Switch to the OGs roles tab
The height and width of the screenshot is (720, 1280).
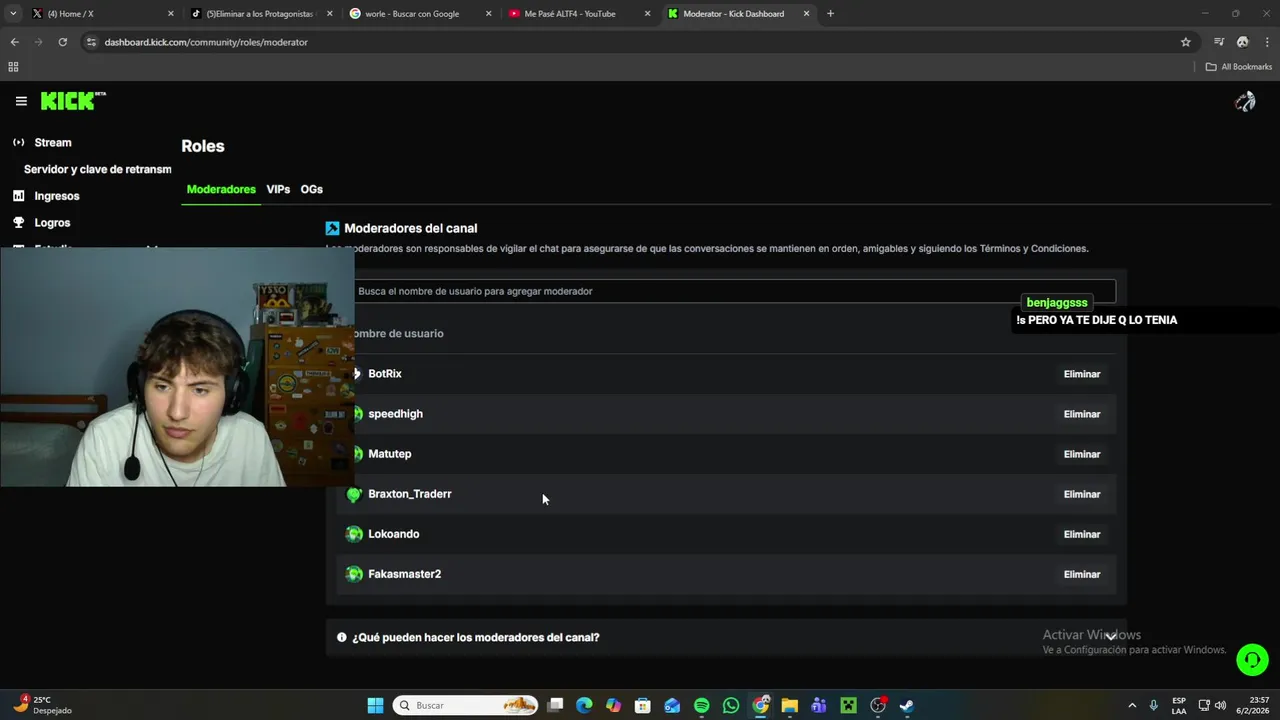[311, 189]
